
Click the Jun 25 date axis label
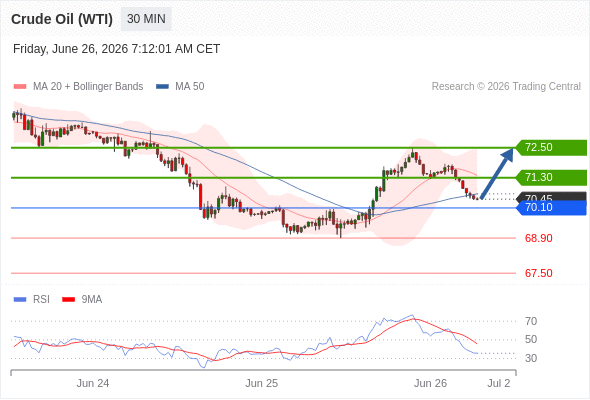(x=262, y=383)
